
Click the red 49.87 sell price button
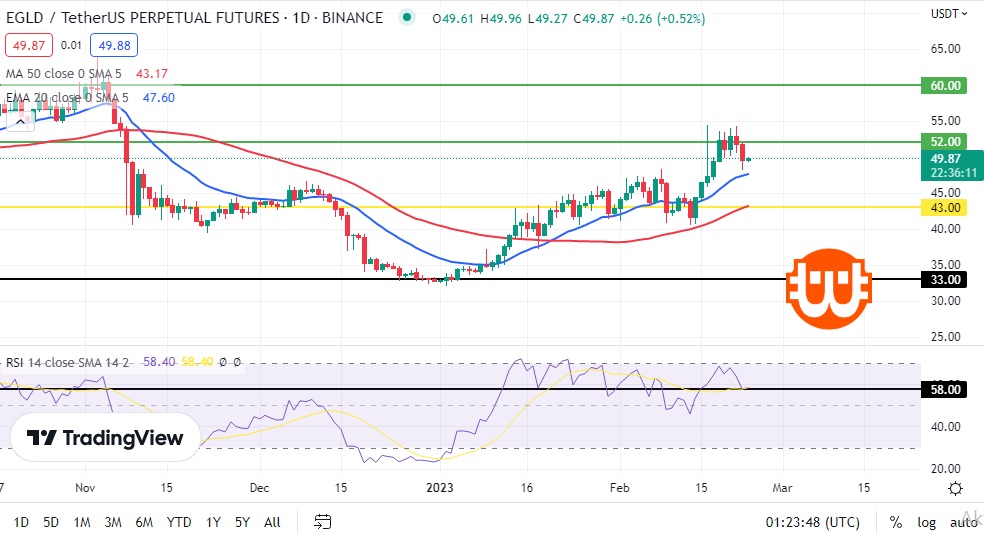pos(28,45)
